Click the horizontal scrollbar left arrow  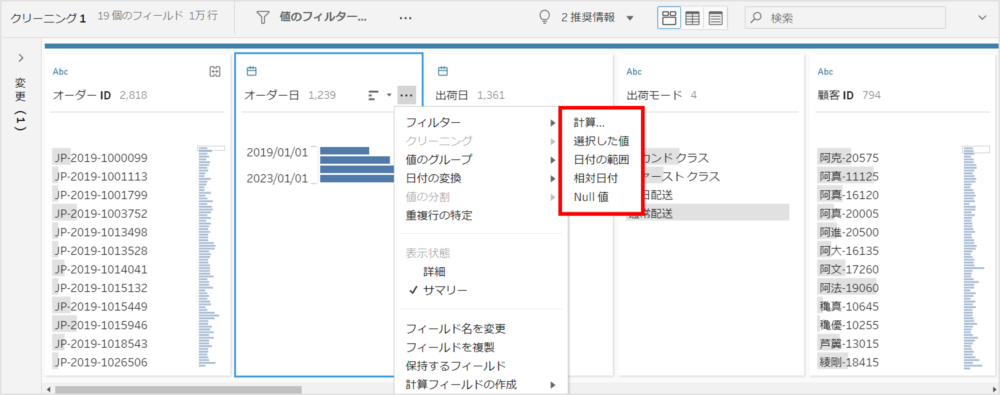47,389
